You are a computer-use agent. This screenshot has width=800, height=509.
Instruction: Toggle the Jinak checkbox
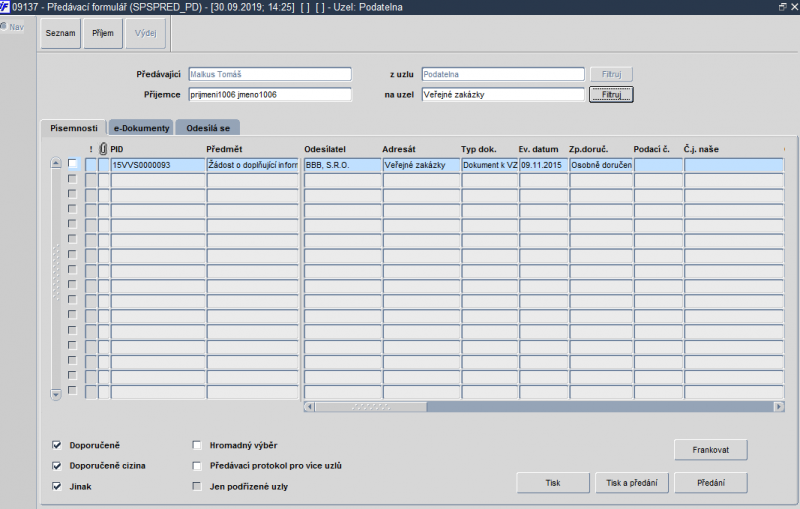click(x=57, y=487)
